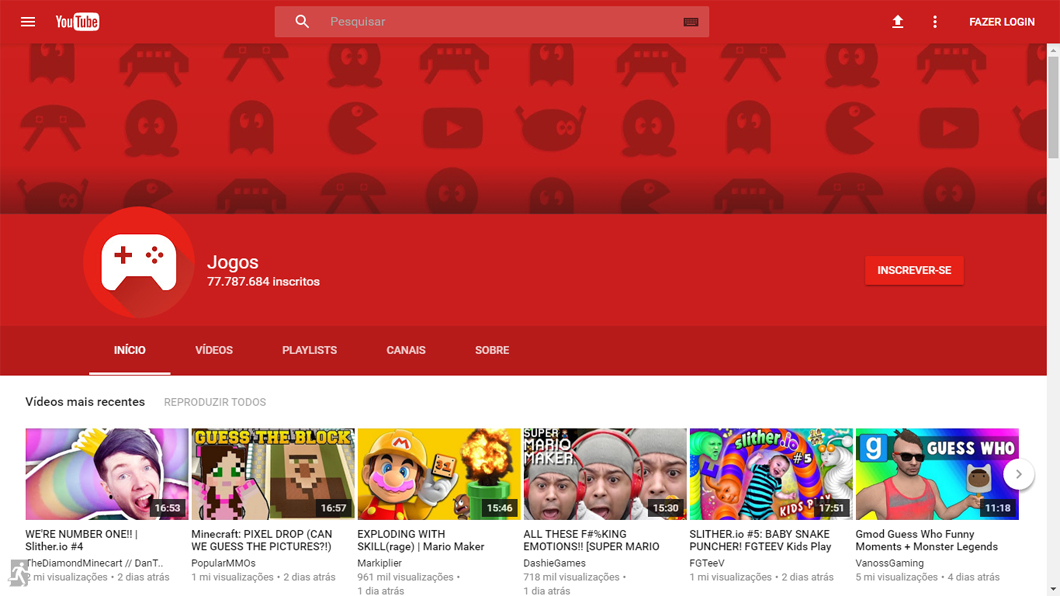Image resolution: width=1060 pixels, height=596 pixels.
Task: Click the 77.787.684 inscritos count
Action: coord(263,282)
